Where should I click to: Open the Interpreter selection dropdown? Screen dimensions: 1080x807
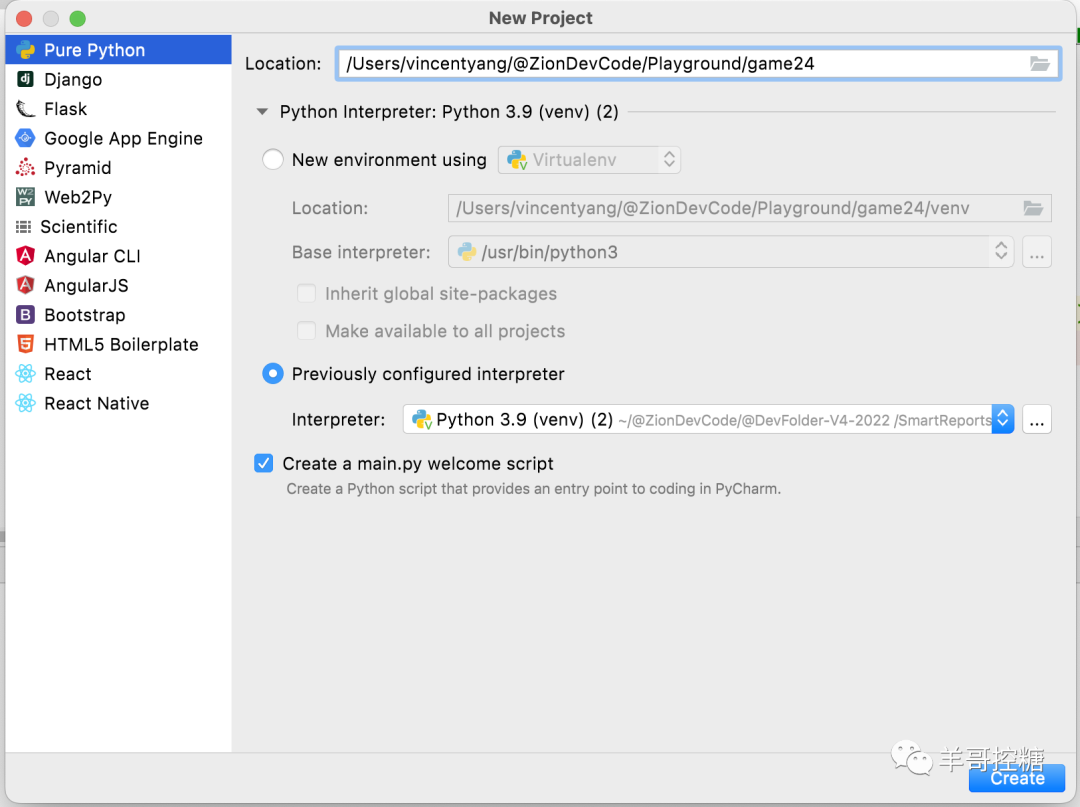[x=708, y=419]
